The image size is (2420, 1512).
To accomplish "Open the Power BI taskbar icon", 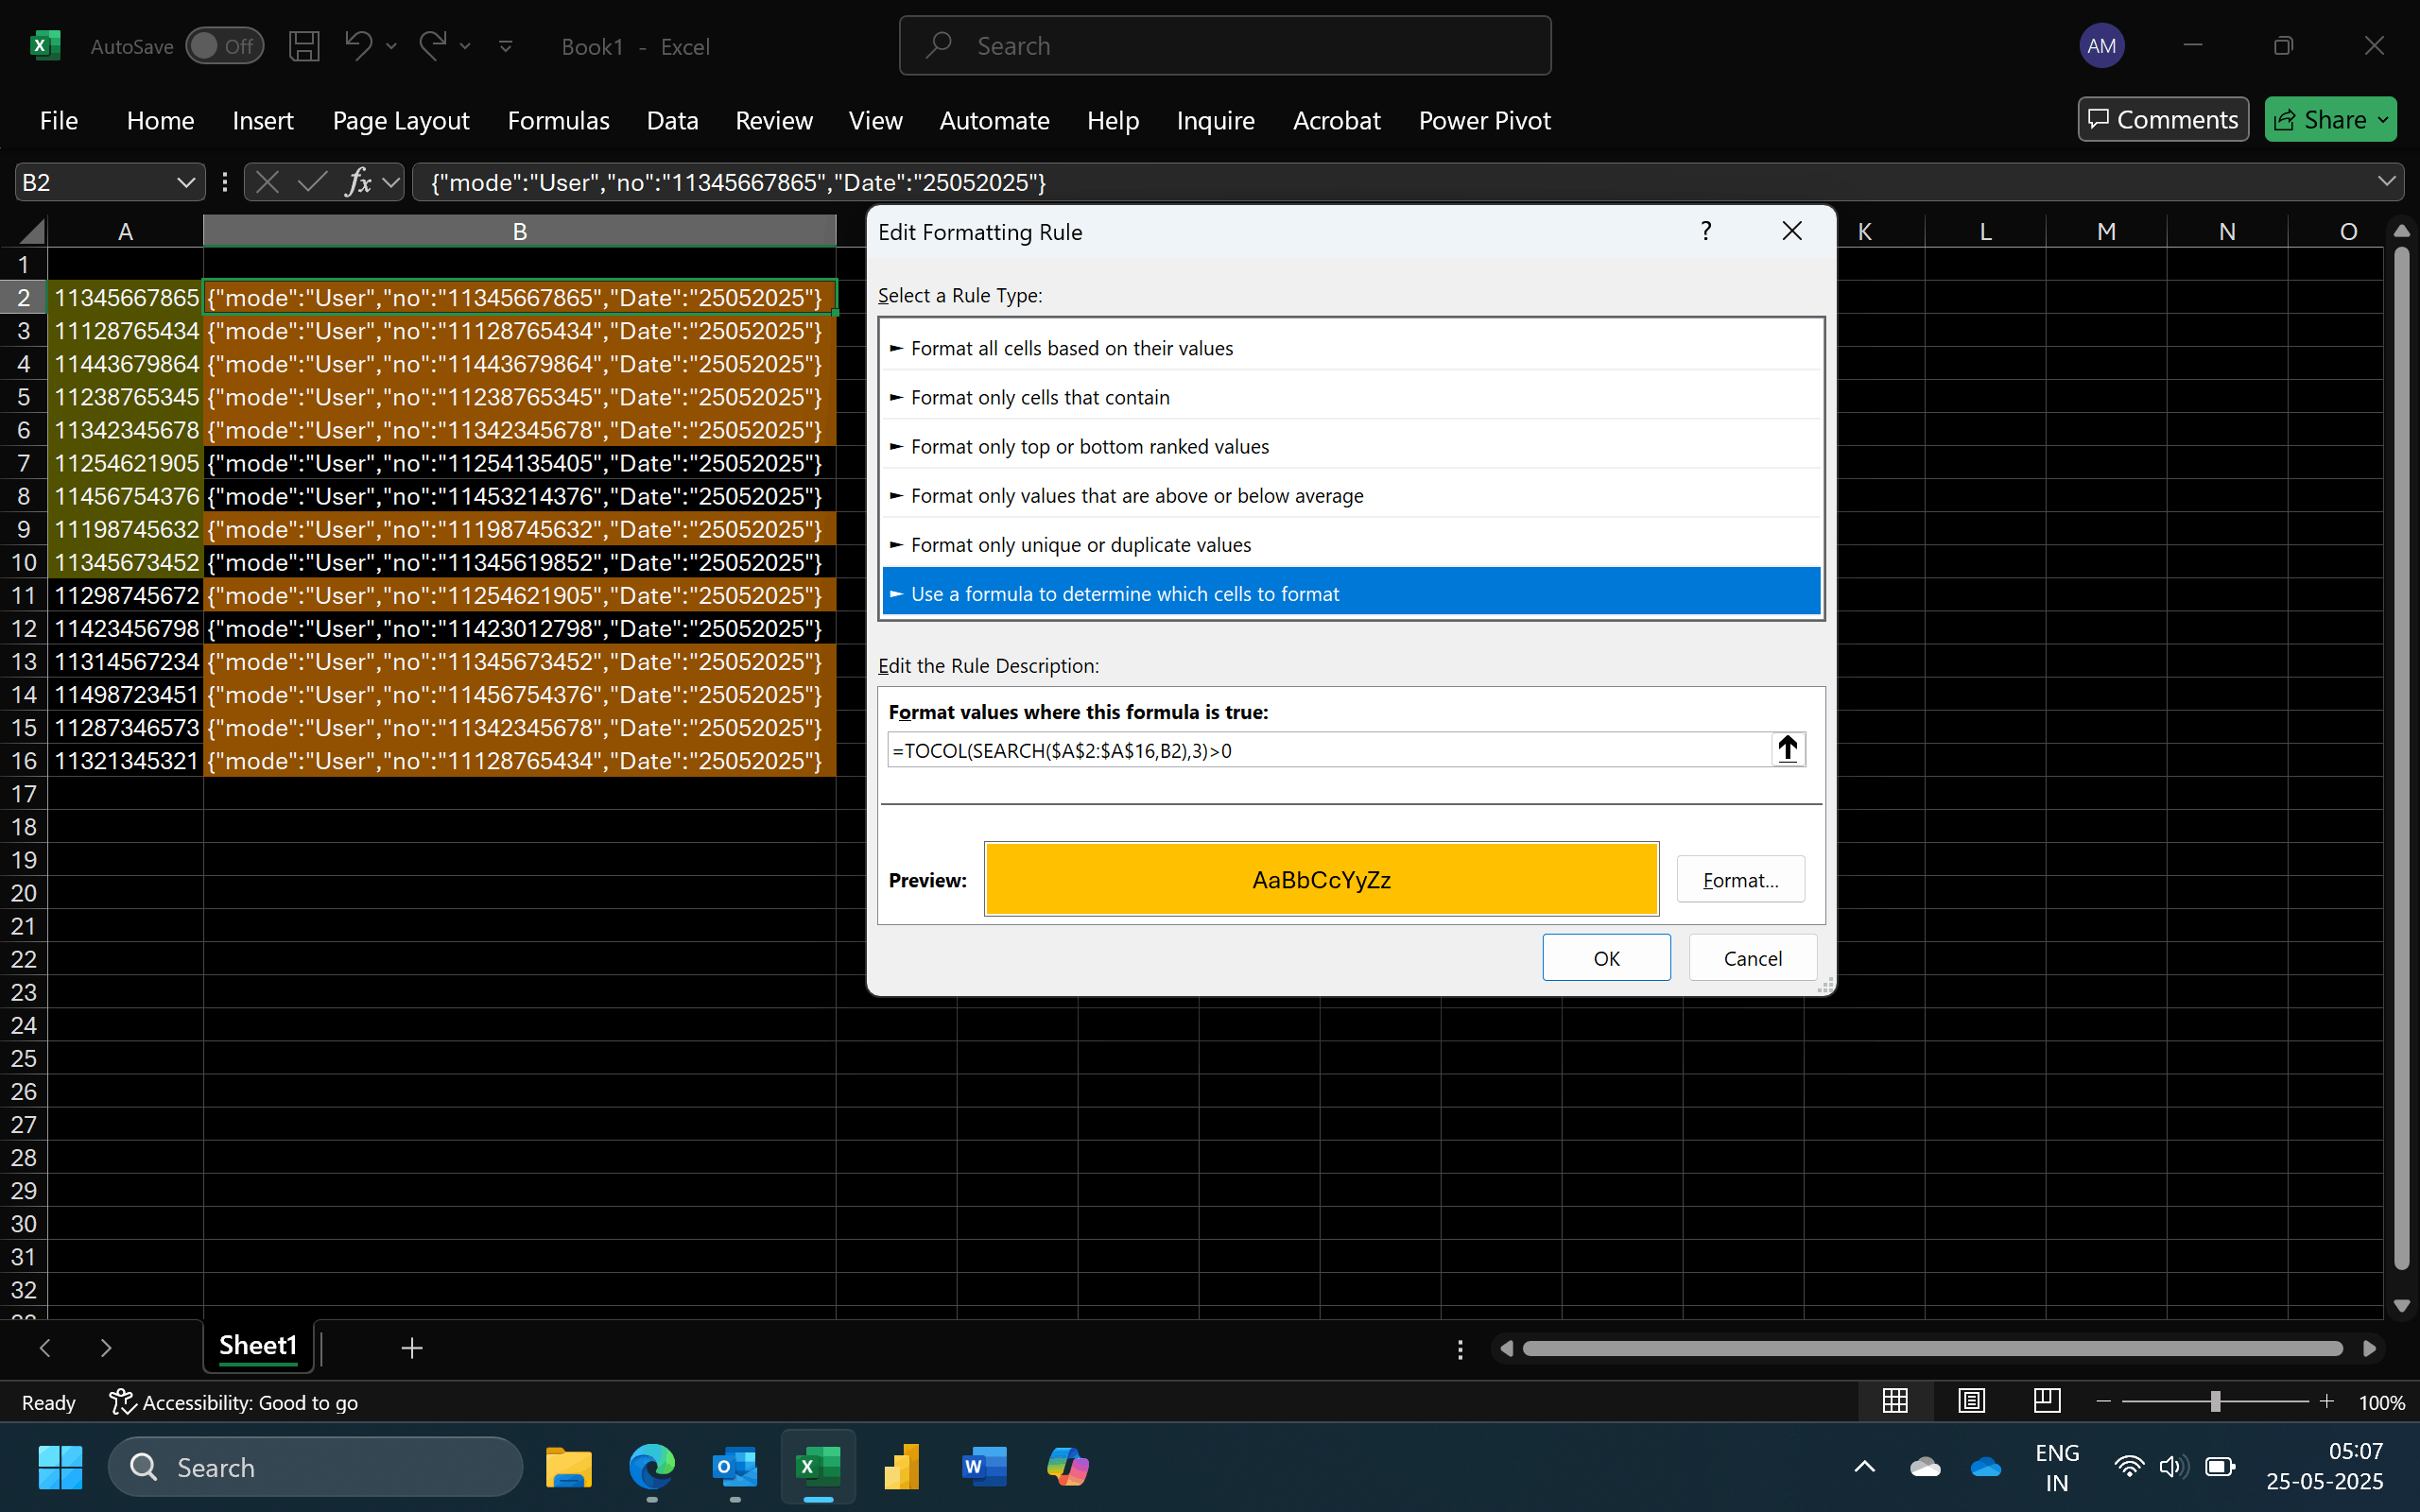I will pyautogui.click(x=901, y=1467).
